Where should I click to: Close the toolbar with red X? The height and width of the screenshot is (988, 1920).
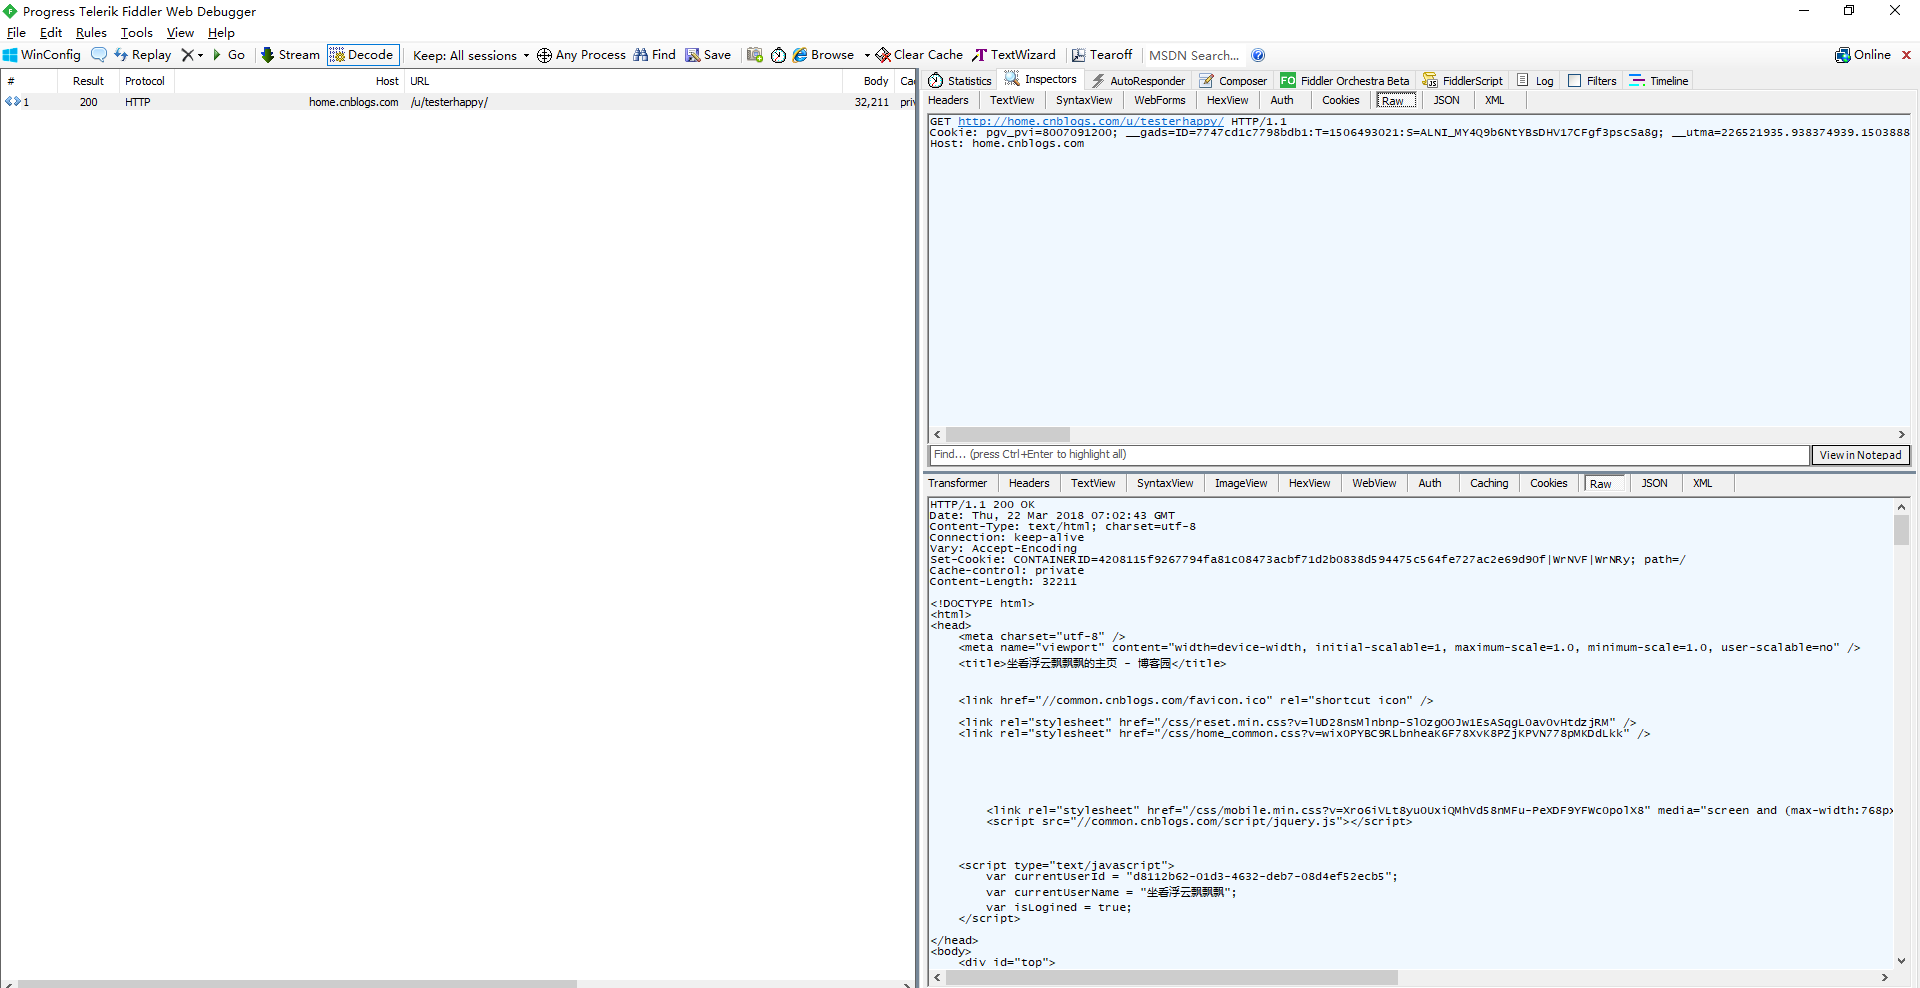pos(1906,55)
